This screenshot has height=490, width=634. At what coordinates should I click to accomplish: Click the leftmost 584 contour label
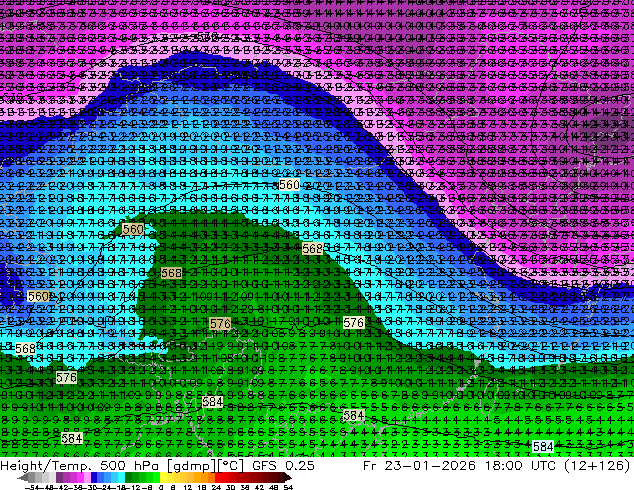pyautogui.click(x=72, y=438)
